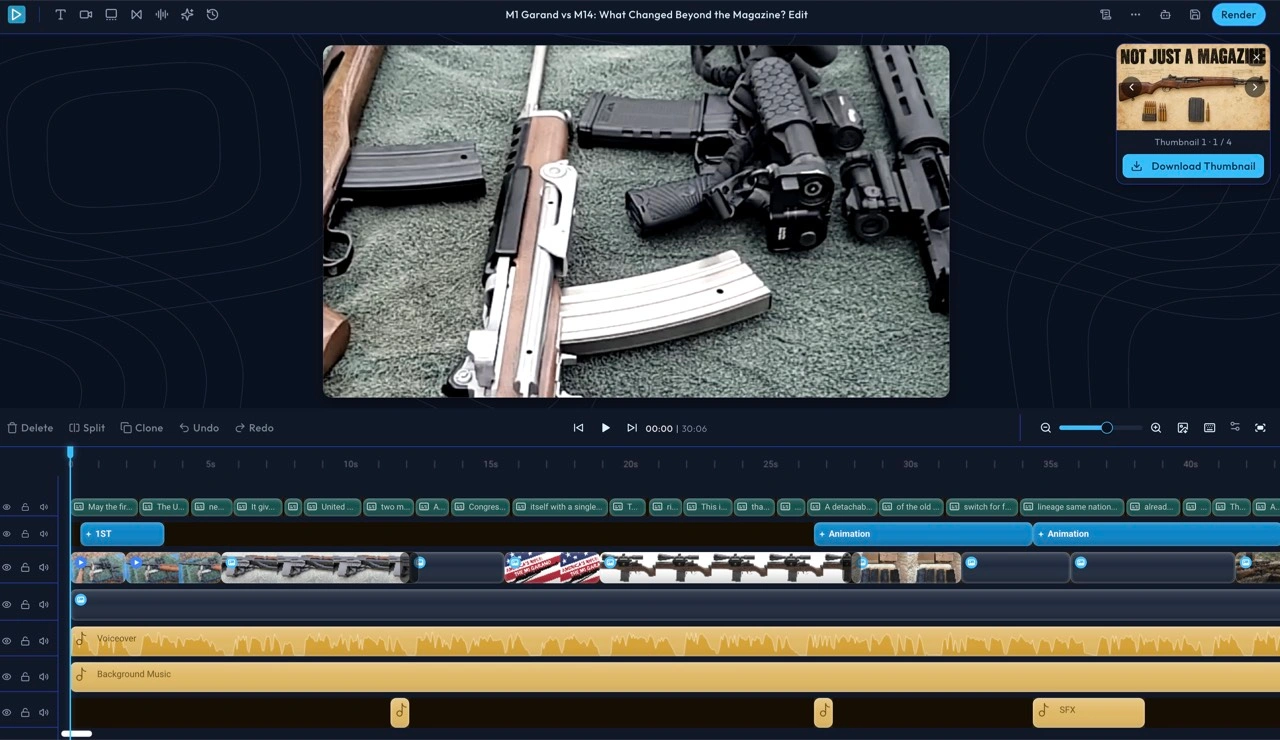Hide the captions track with eye icon
The image size is (1280, 740).
click(x=7, y=507)
